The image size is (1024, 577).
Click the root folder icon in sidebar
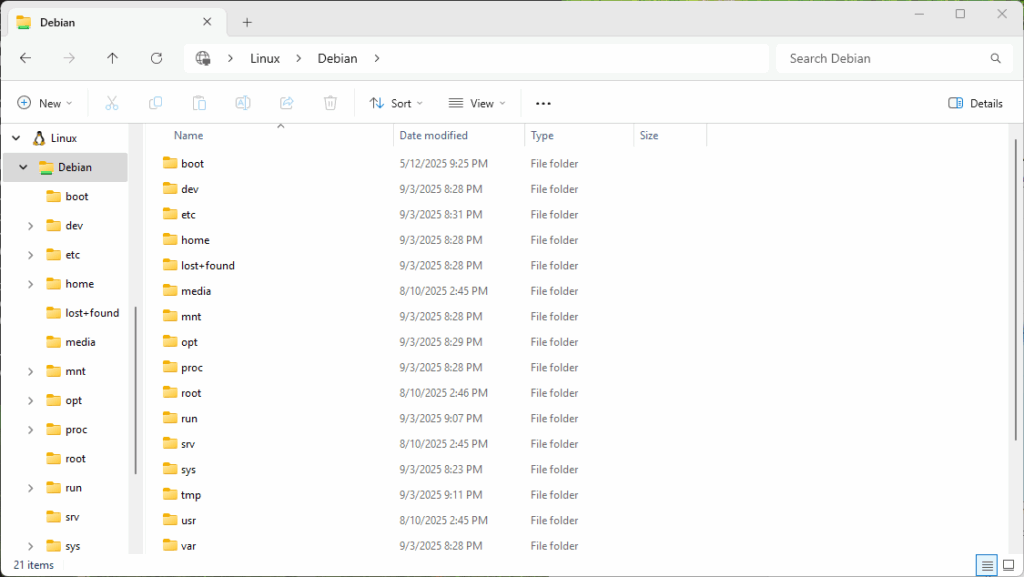(x=54, y=458)
